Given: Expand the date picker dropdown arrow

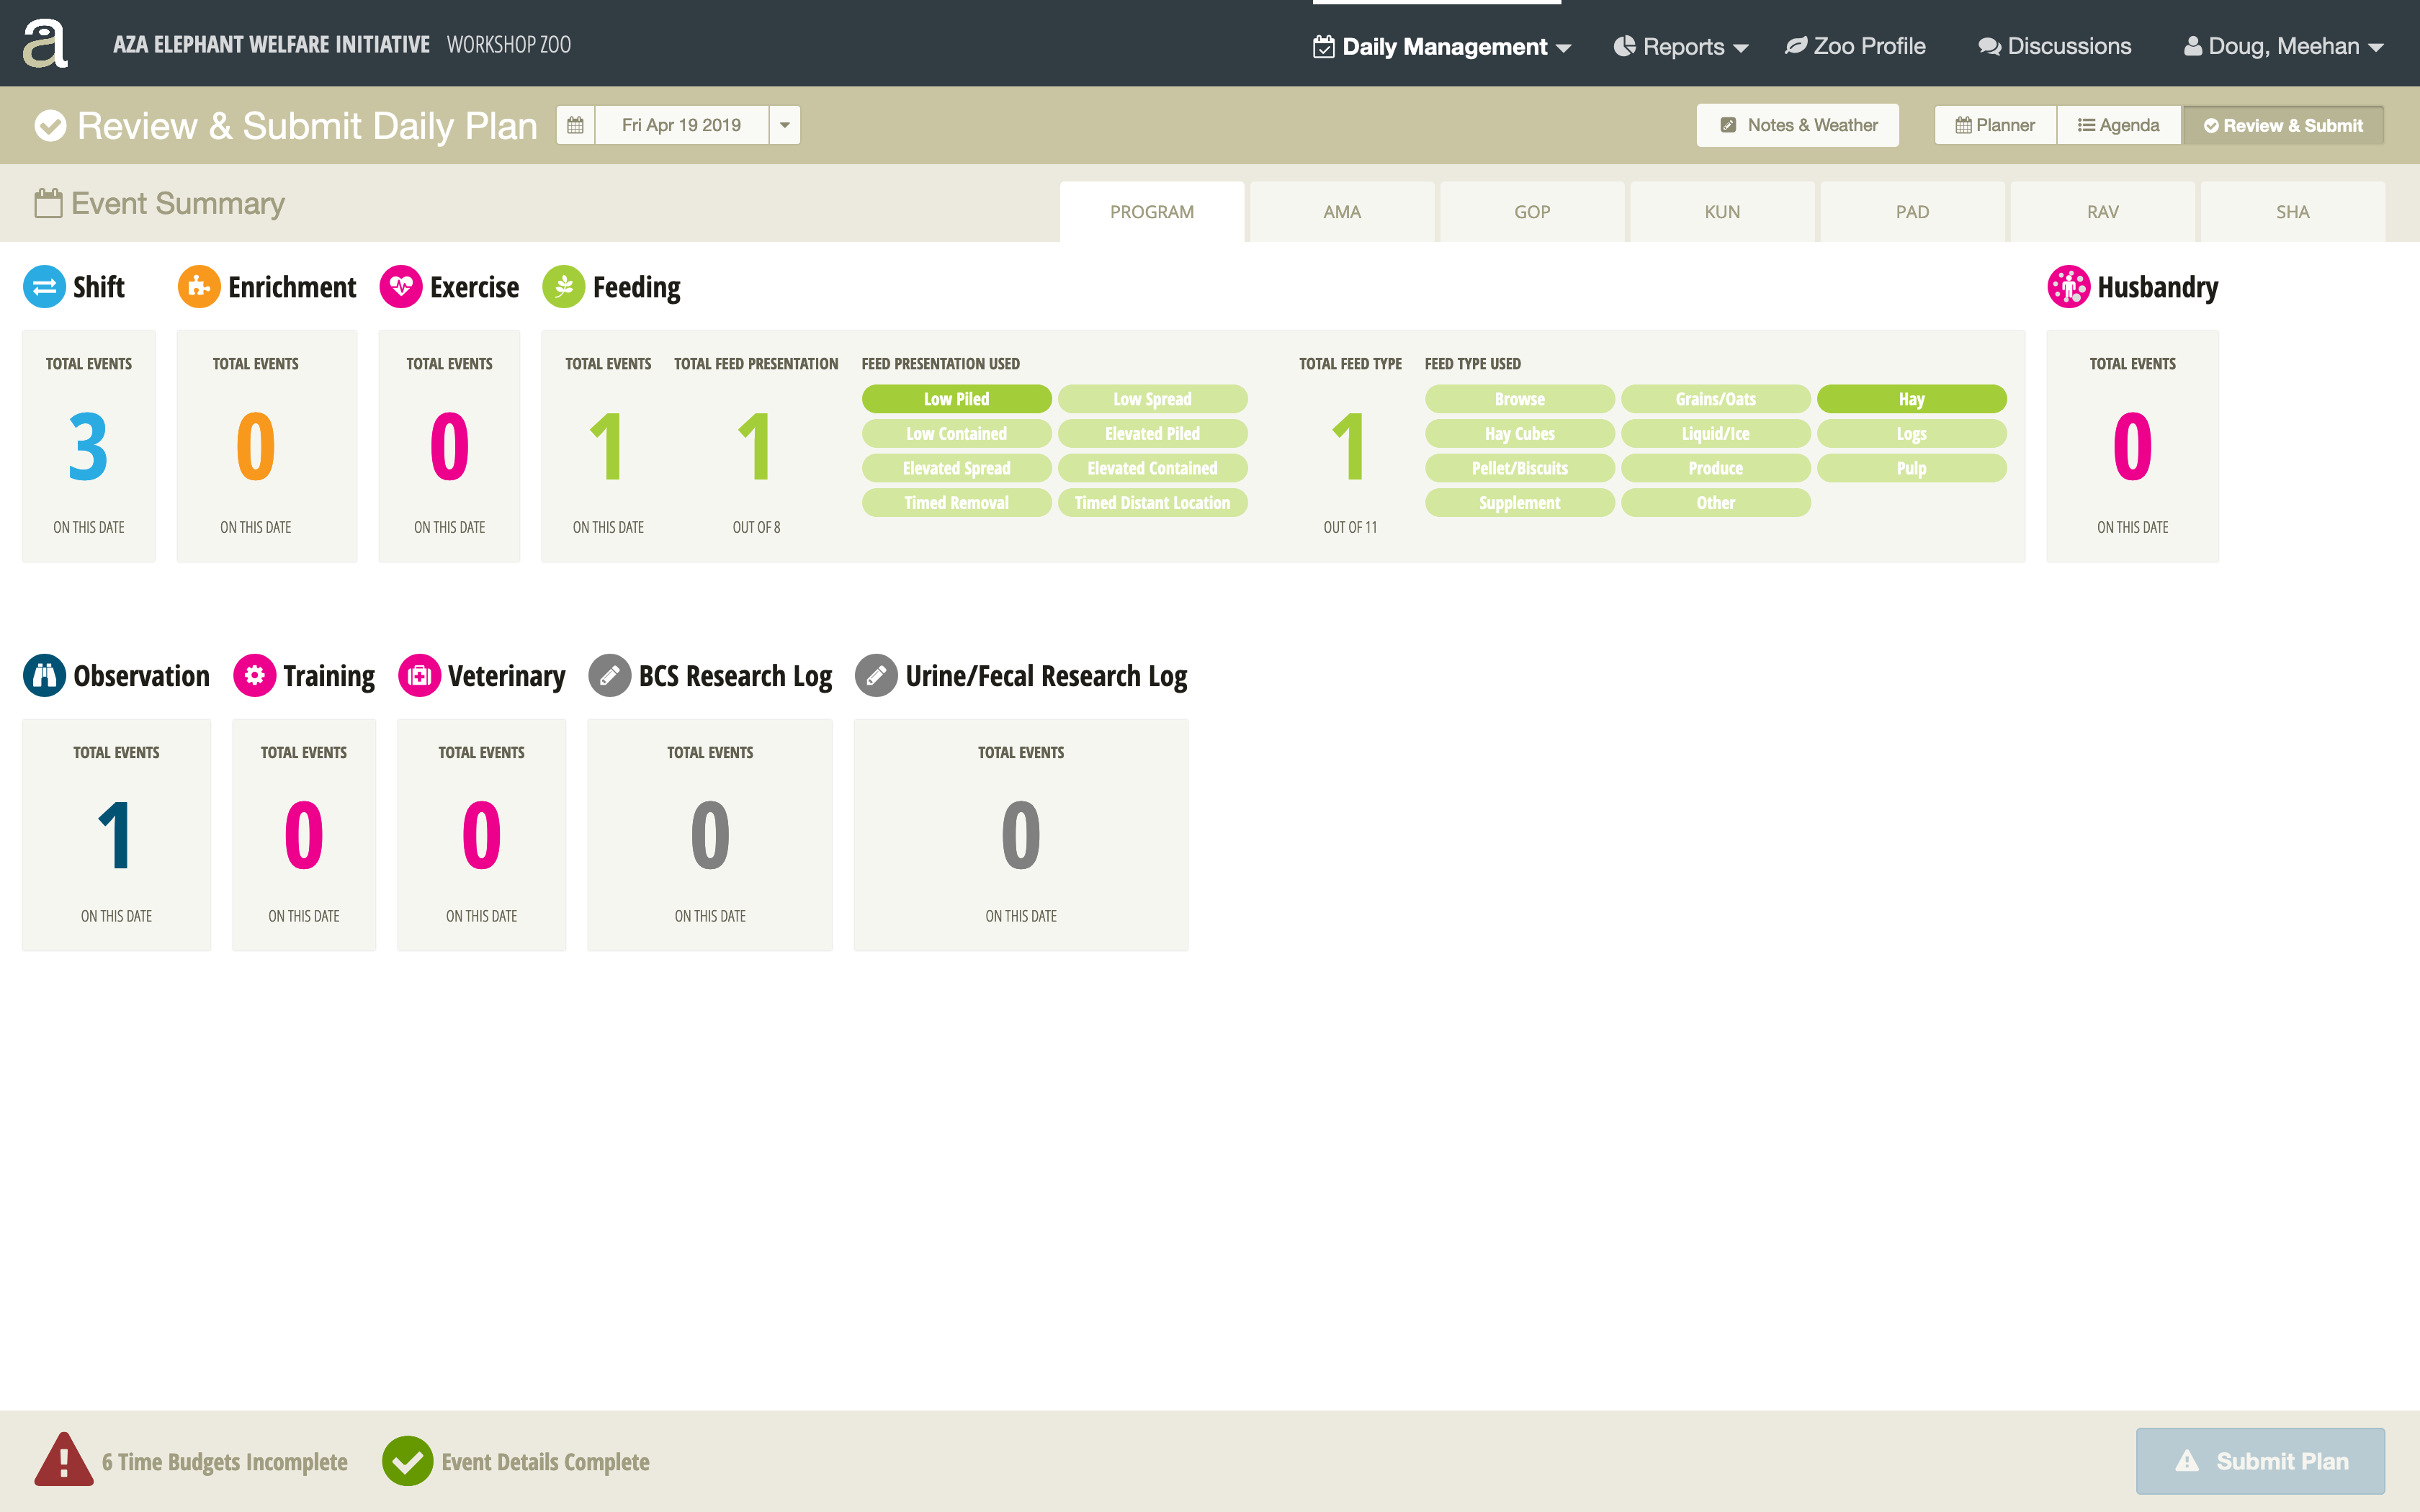Looking at the screenshot, I should [x=785, y=125].
